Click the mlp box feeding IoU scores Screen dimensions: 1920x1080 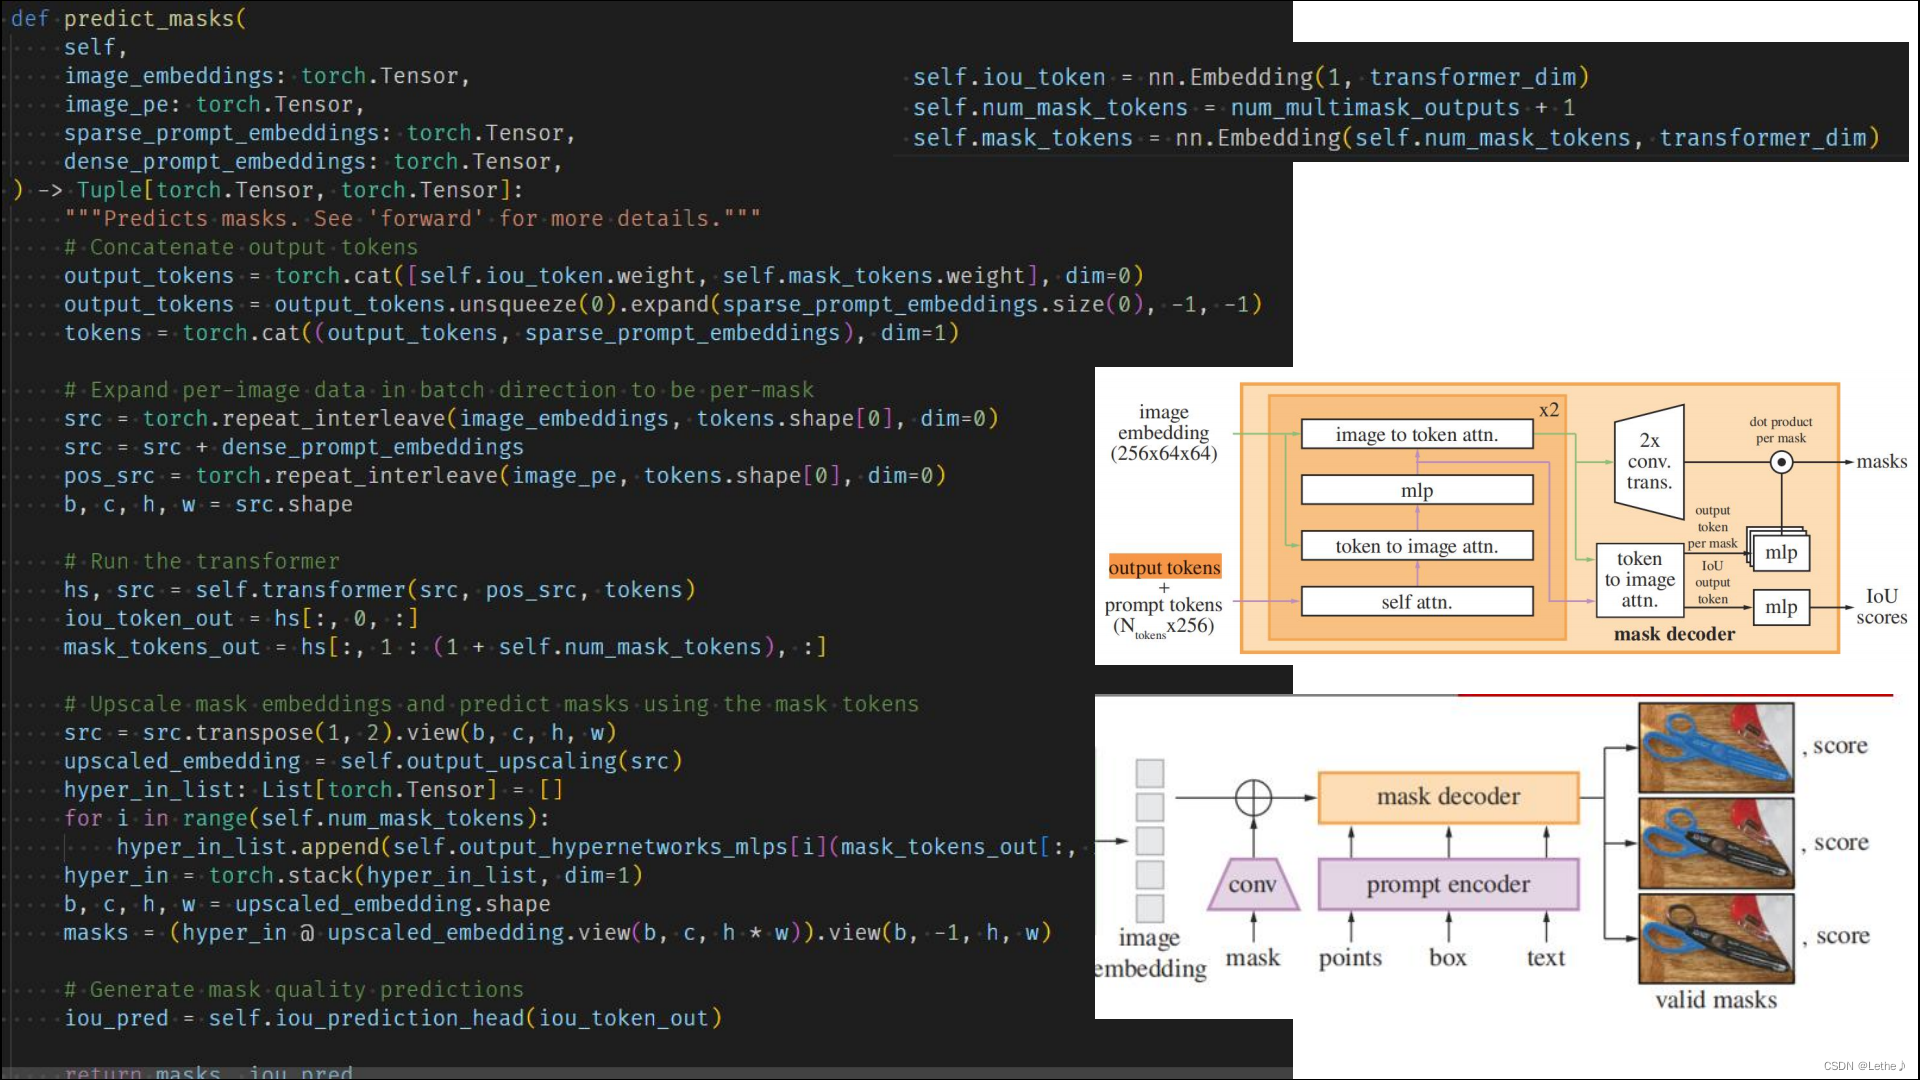[1780, 607]
